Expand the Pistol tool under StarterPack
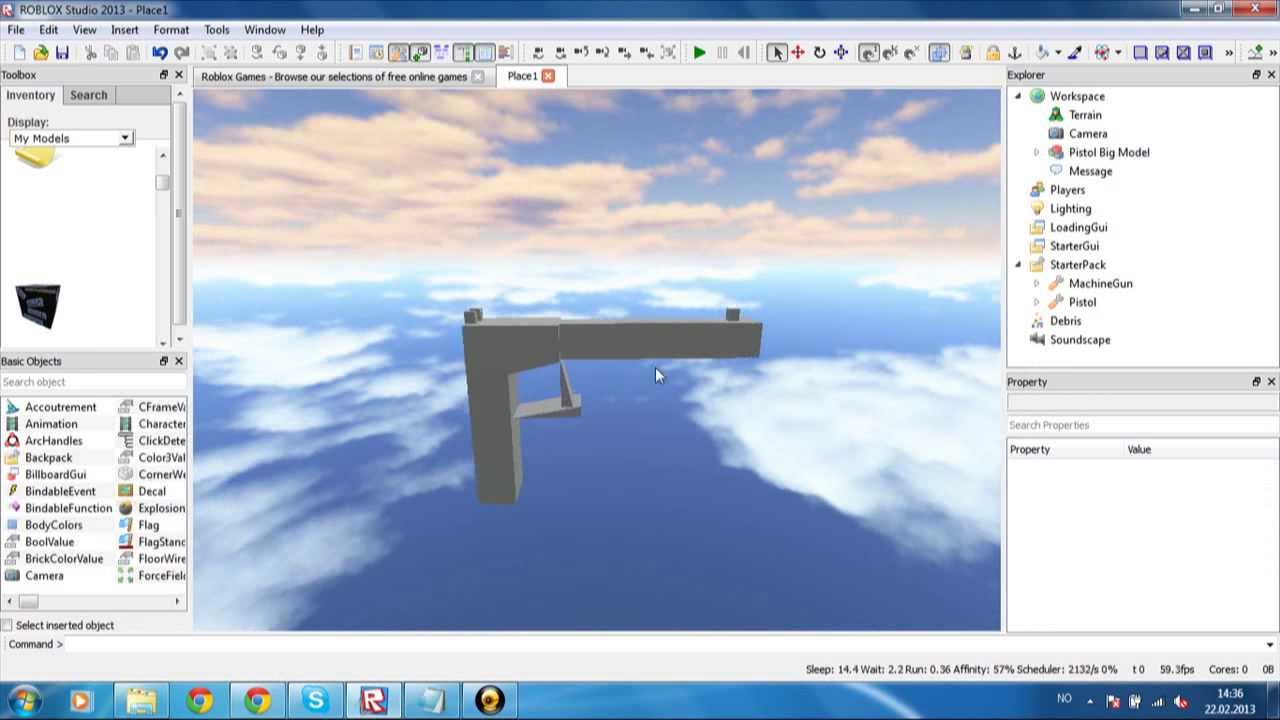Viewport: 1280px width, 720px height. [x=1037, y=302]
